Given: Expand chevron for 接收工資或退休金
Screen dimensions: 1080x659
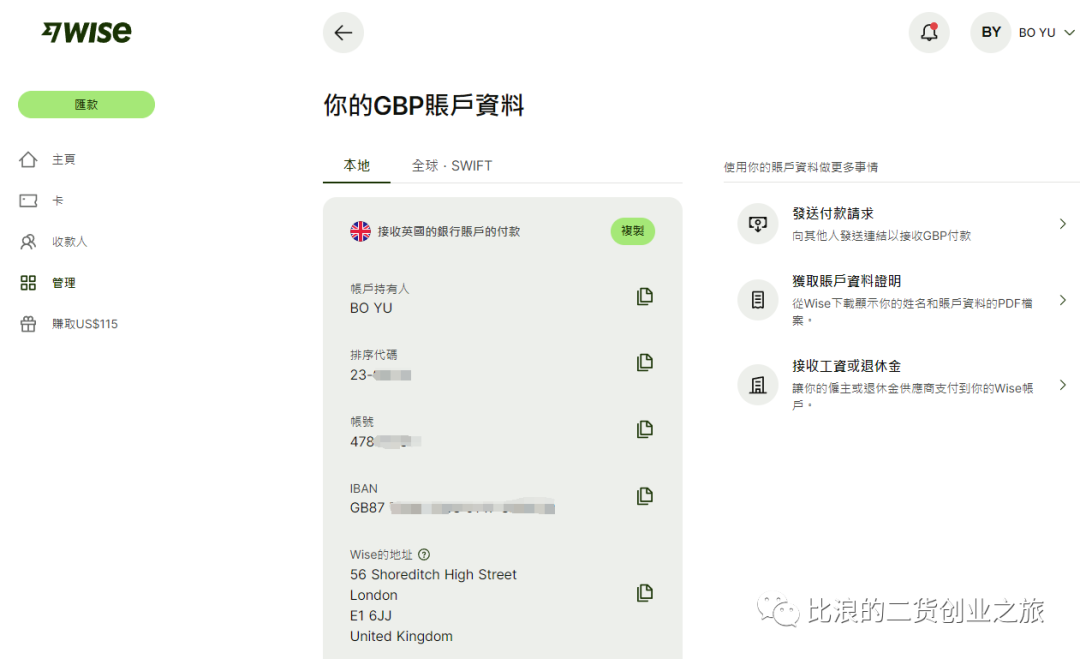Looking at the screenshot, I should (x=1063, y=385).
